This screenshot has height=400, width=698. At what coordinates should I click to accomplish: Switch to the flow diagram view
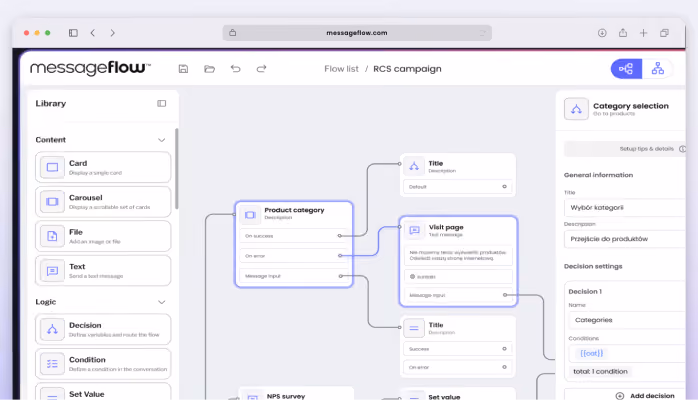[626, 69]
